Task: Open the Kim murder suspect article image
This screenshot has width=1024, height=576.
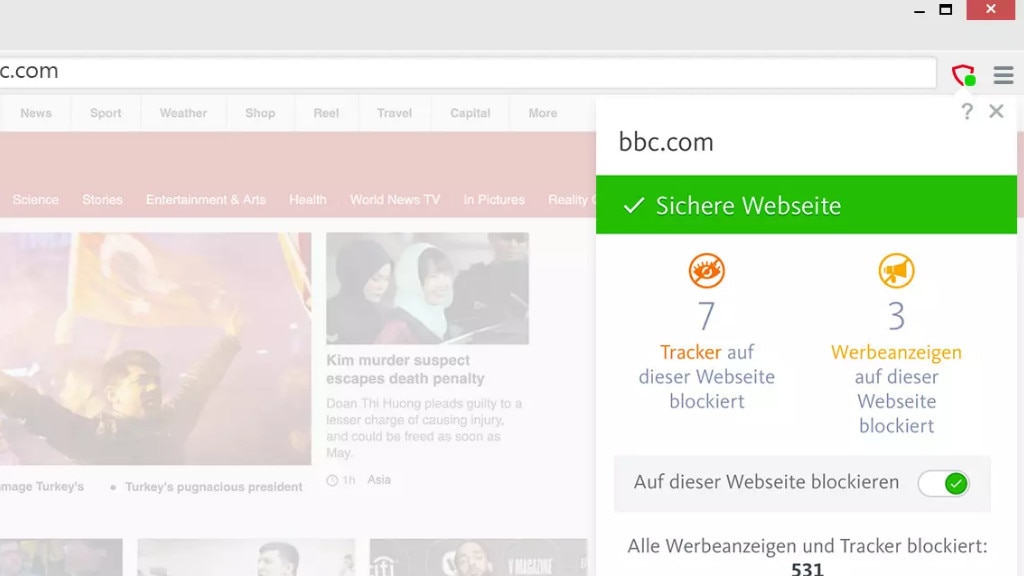Action: 427,288
